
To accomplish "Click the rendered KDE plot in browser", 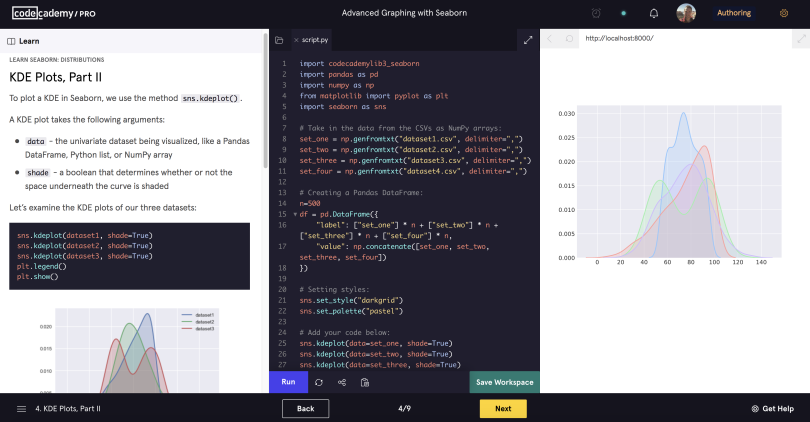I will coord(669,186).
